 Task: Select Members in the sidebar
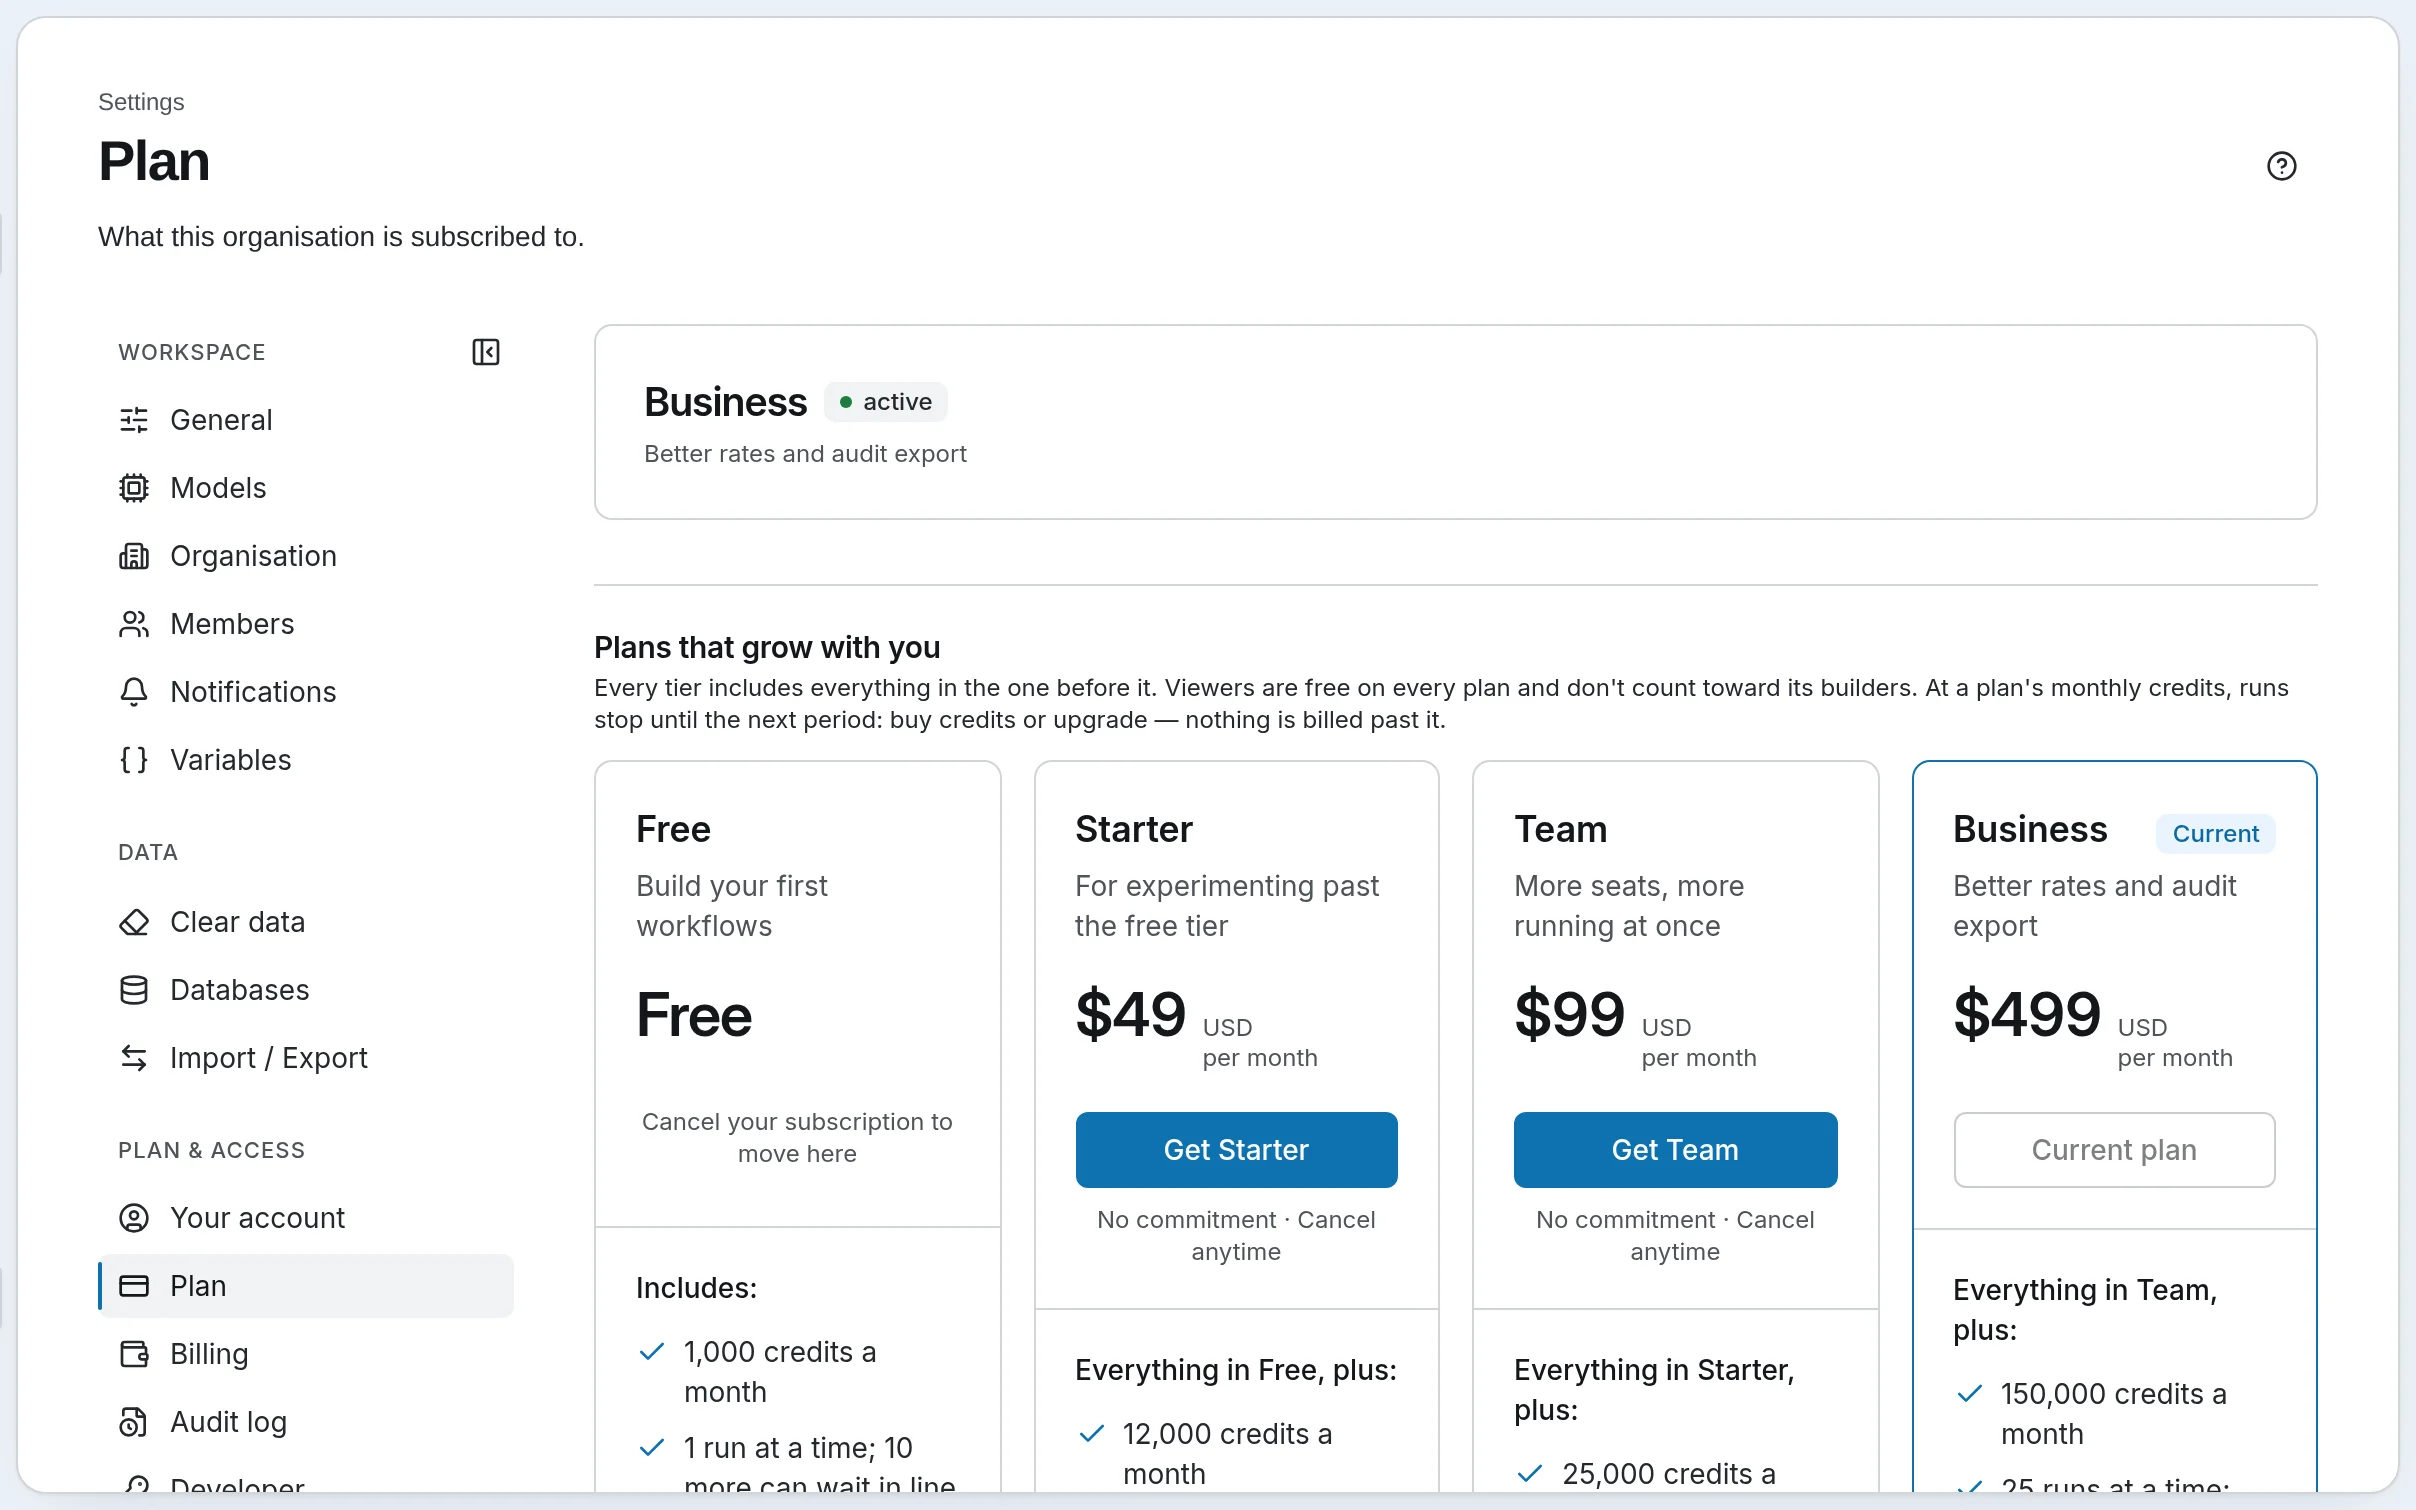tap(306, 624)
